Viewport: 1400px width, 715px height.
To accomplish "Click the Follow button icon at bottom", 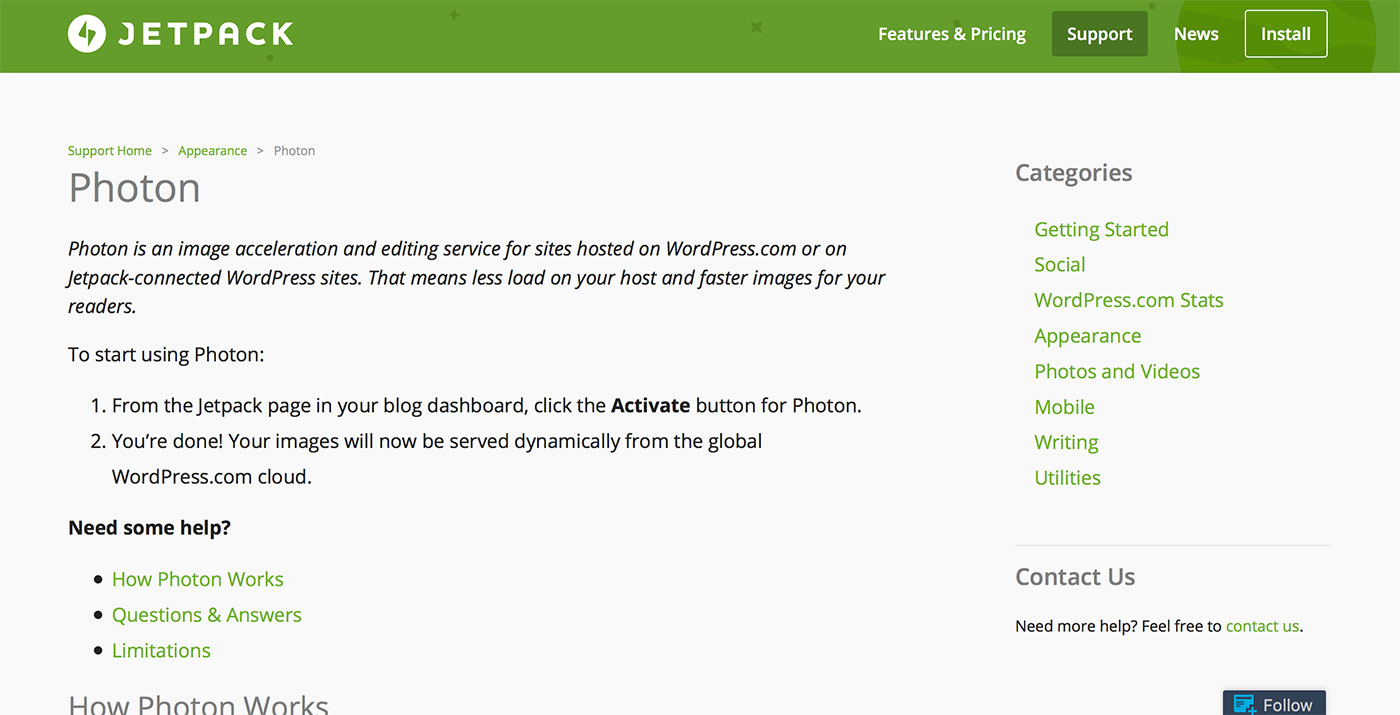I will tap(1244, 705).
